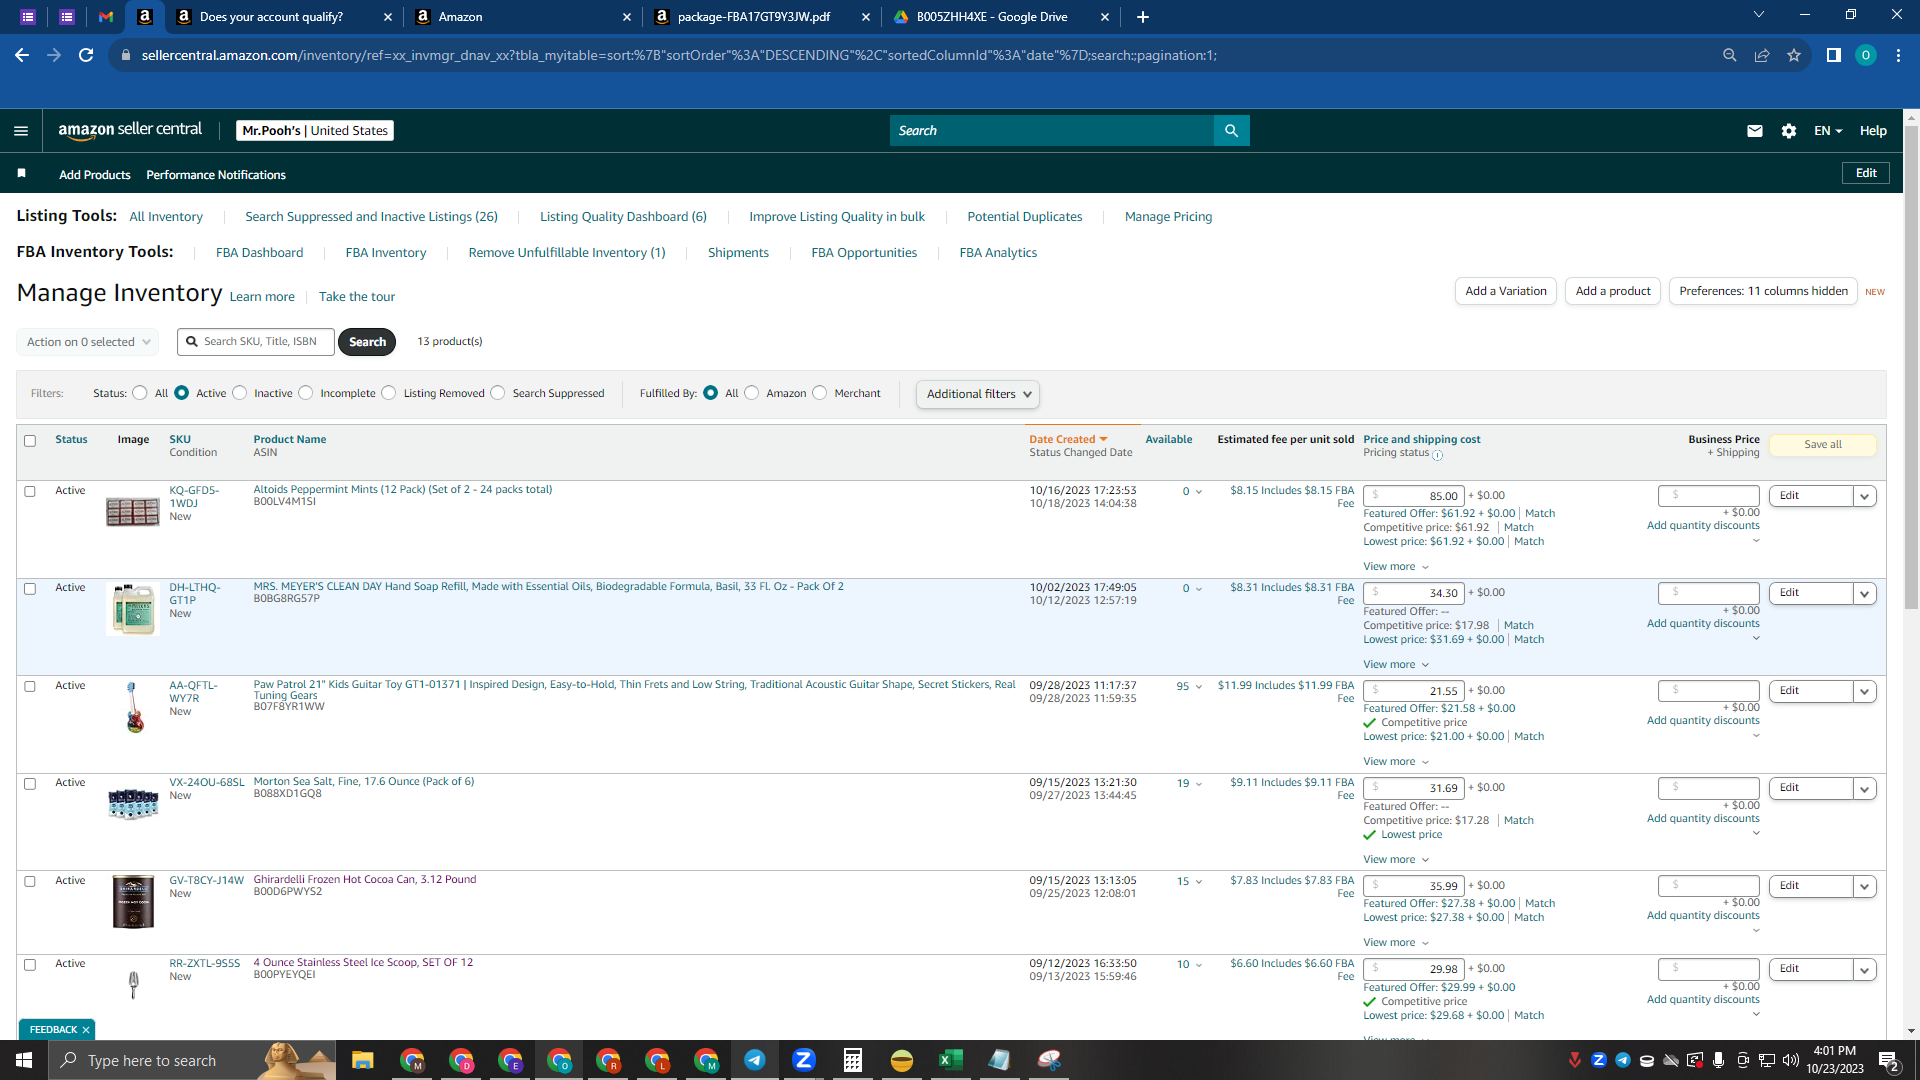Select the Listing Removed radio button
Image resolution: width=1920 pixels, height=1080 pixels.
389,393
